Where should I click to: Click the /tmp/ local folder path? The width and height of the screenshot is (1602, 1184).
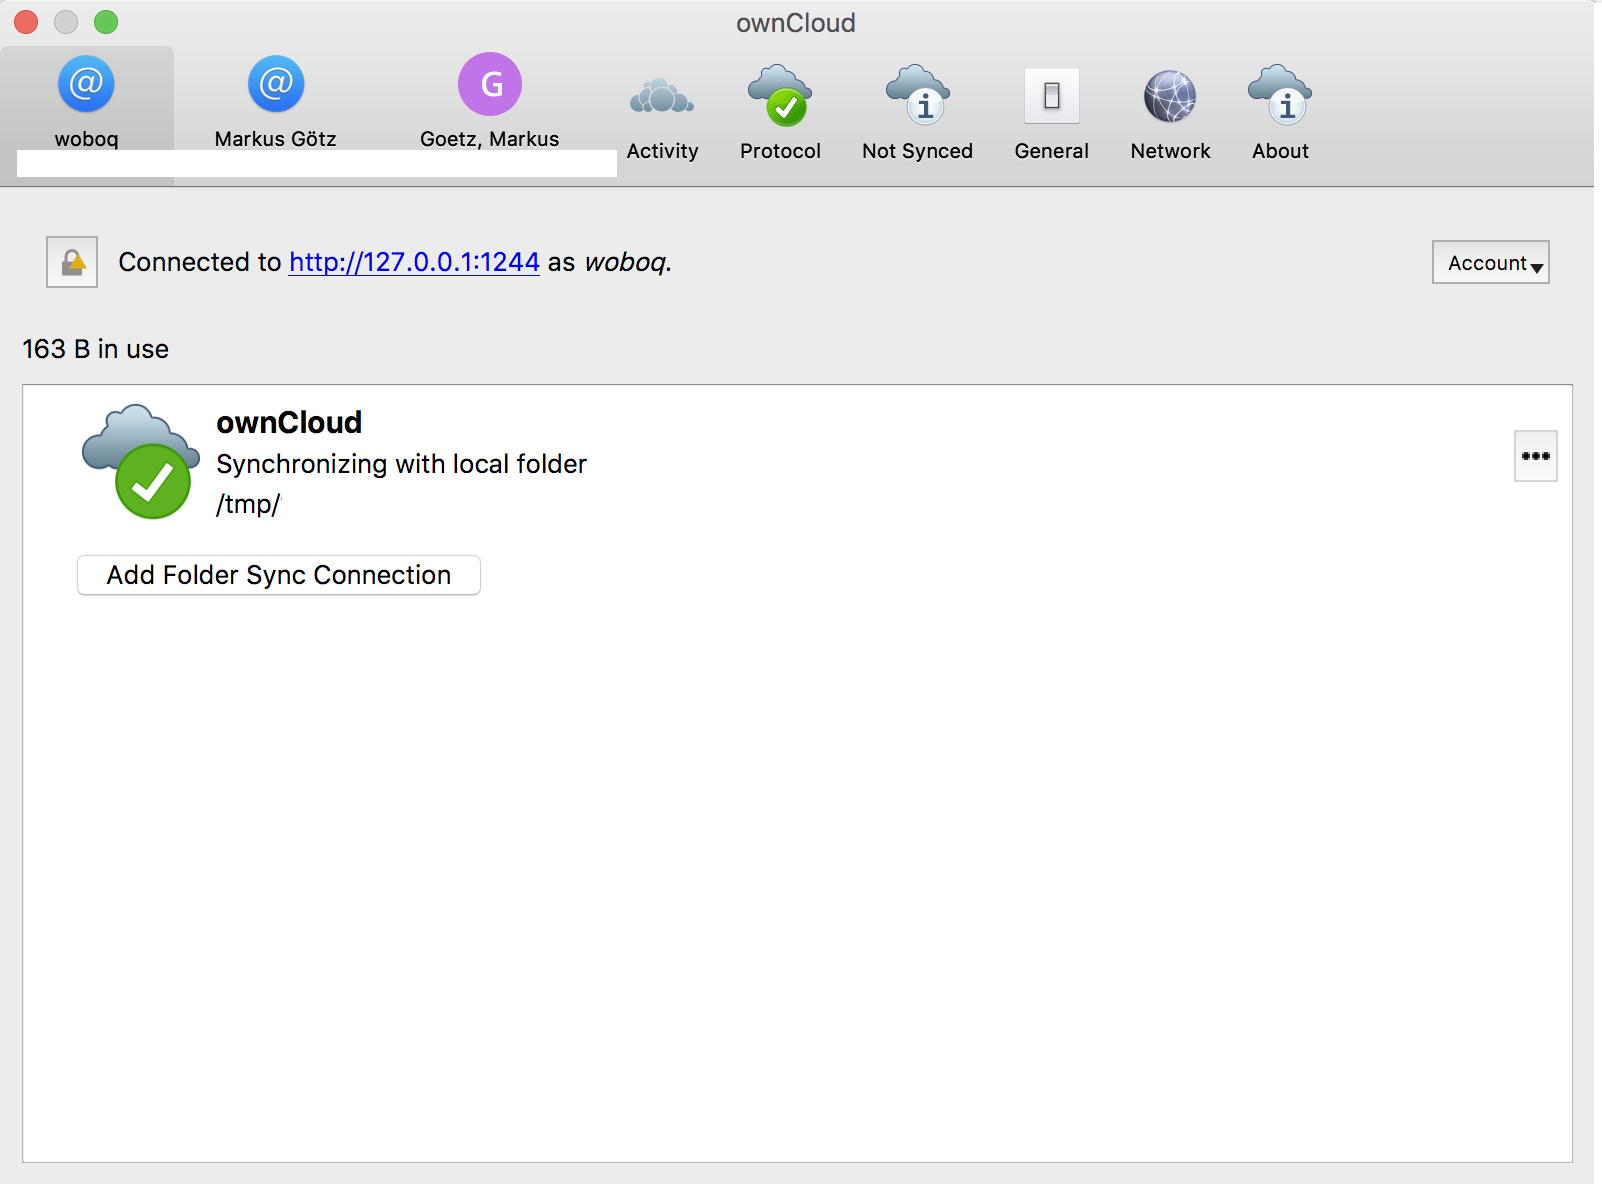click(249, 504)
